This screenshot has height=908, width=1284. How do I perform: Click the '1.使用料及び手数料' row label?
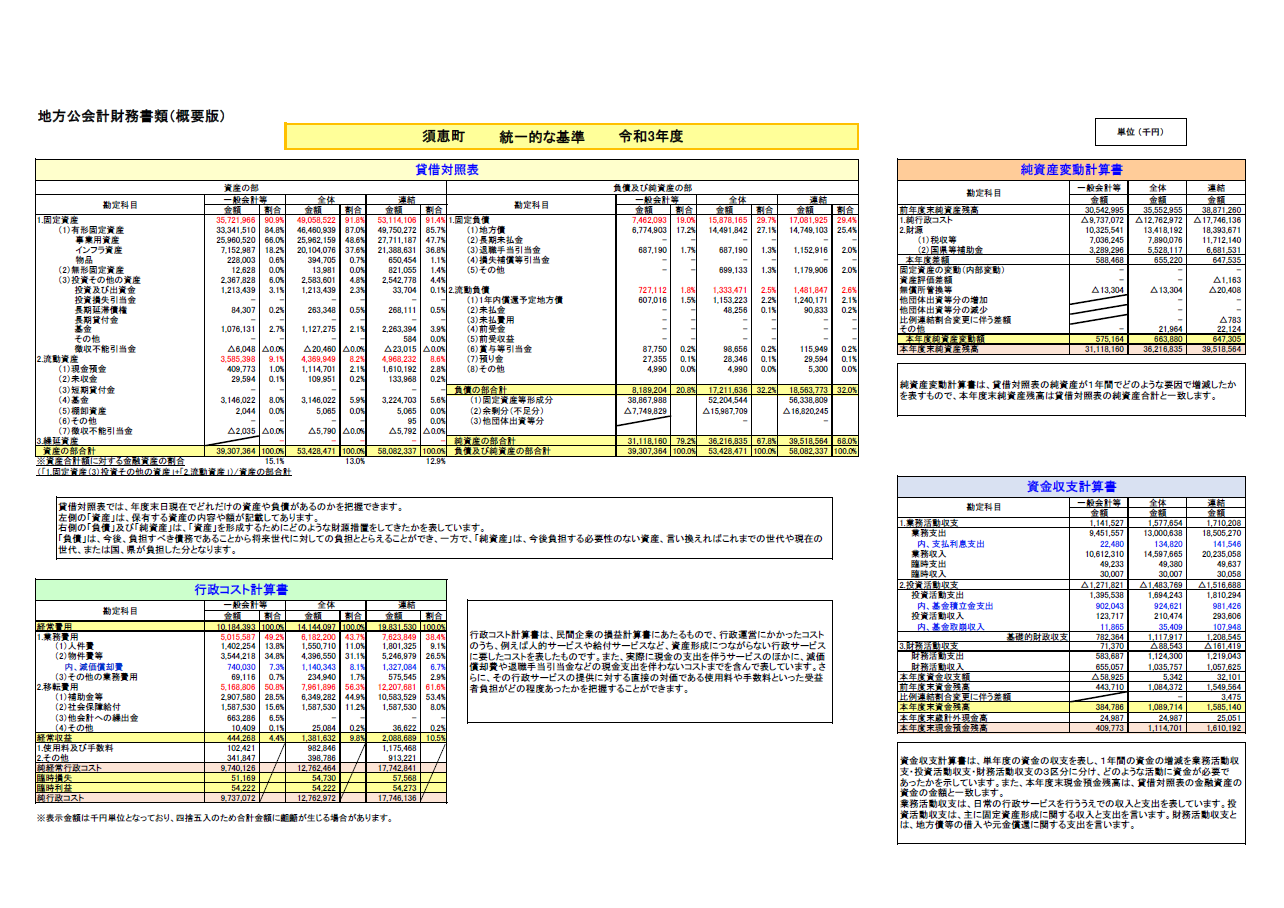[77, 748]
